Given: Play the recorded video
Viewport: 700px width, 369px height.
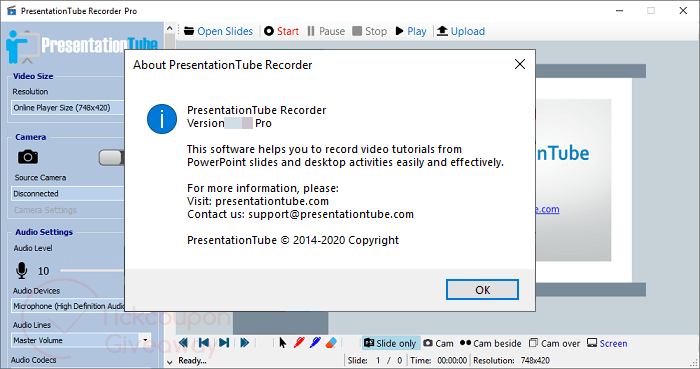Looking at the screenshot, I should pos(411,31).
